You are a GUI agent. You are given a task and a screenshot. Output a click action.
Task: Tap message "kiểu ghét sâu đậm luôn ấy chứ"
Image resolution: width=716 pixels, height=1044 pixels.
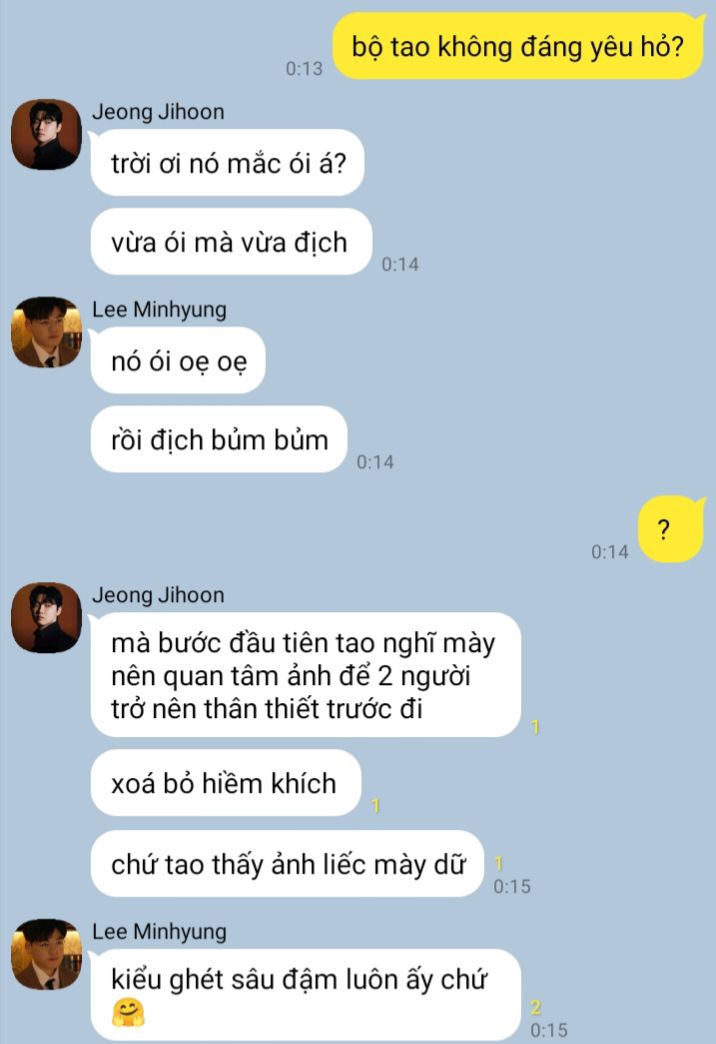pyautogui.click(x=306, y=995)
